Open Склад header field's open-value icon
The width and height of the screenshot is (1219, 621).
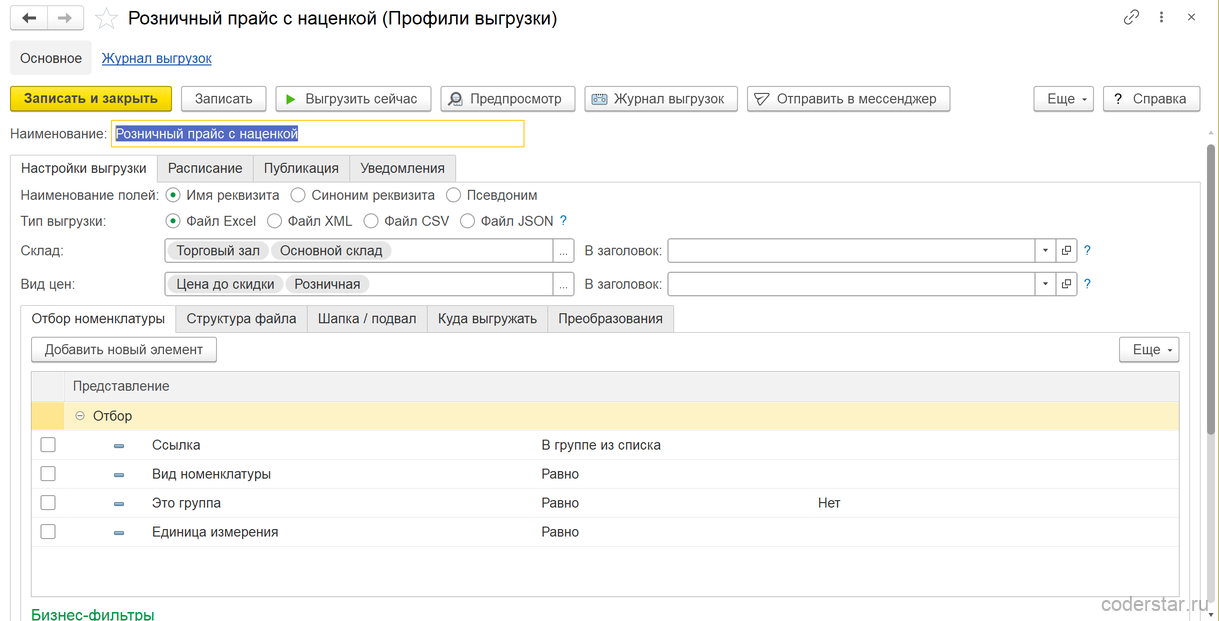[x=1066, y=251]
